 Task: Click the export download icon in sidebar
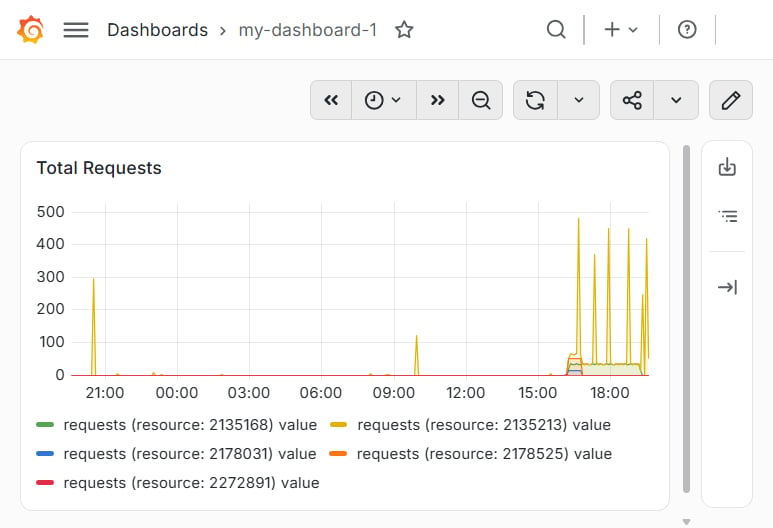(727, 167)
